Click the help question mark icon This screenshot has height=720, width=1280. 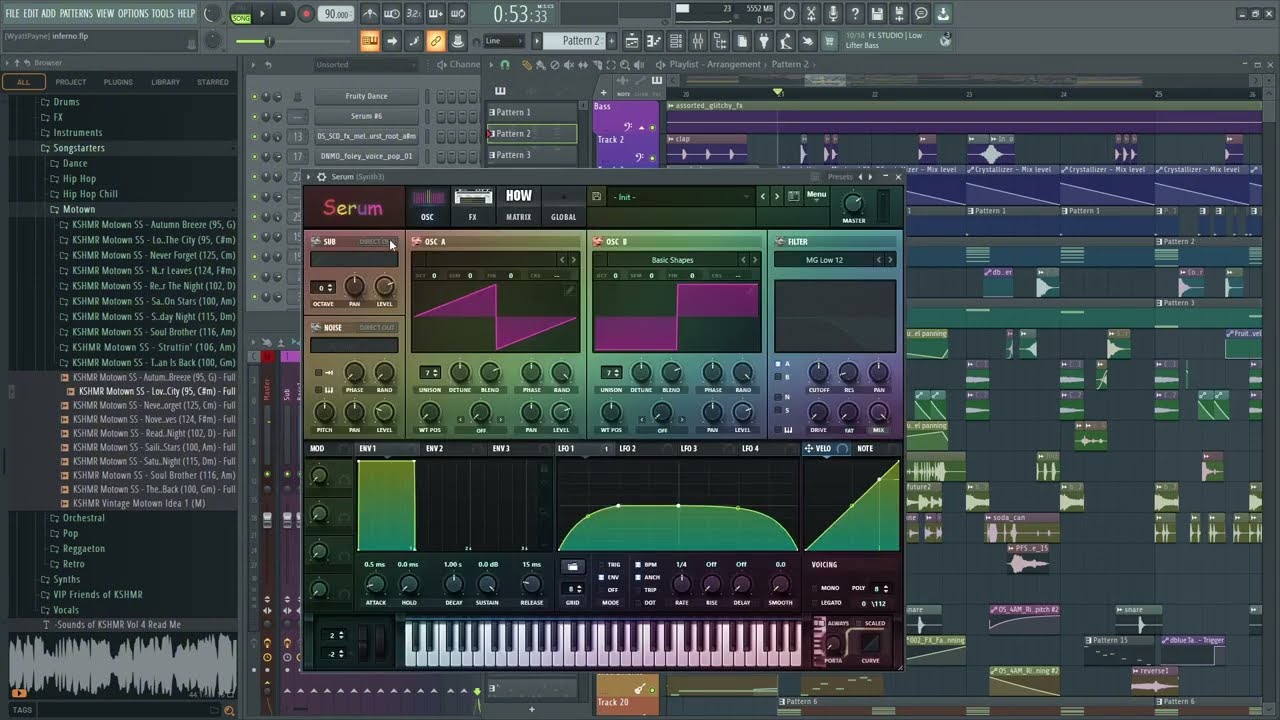tap(855, 14)
